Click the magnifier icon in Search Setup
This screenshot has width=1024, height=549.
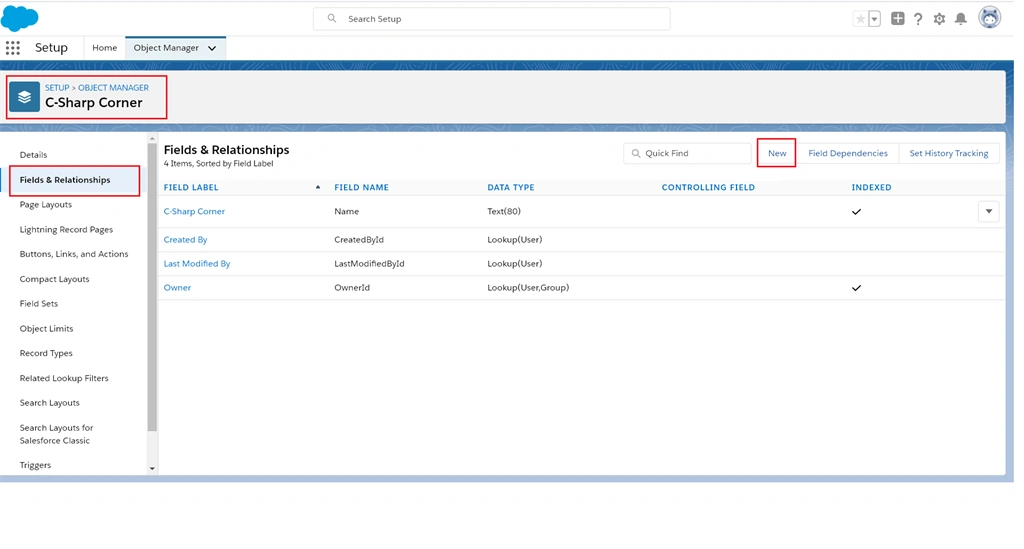[x=332, y=18]
